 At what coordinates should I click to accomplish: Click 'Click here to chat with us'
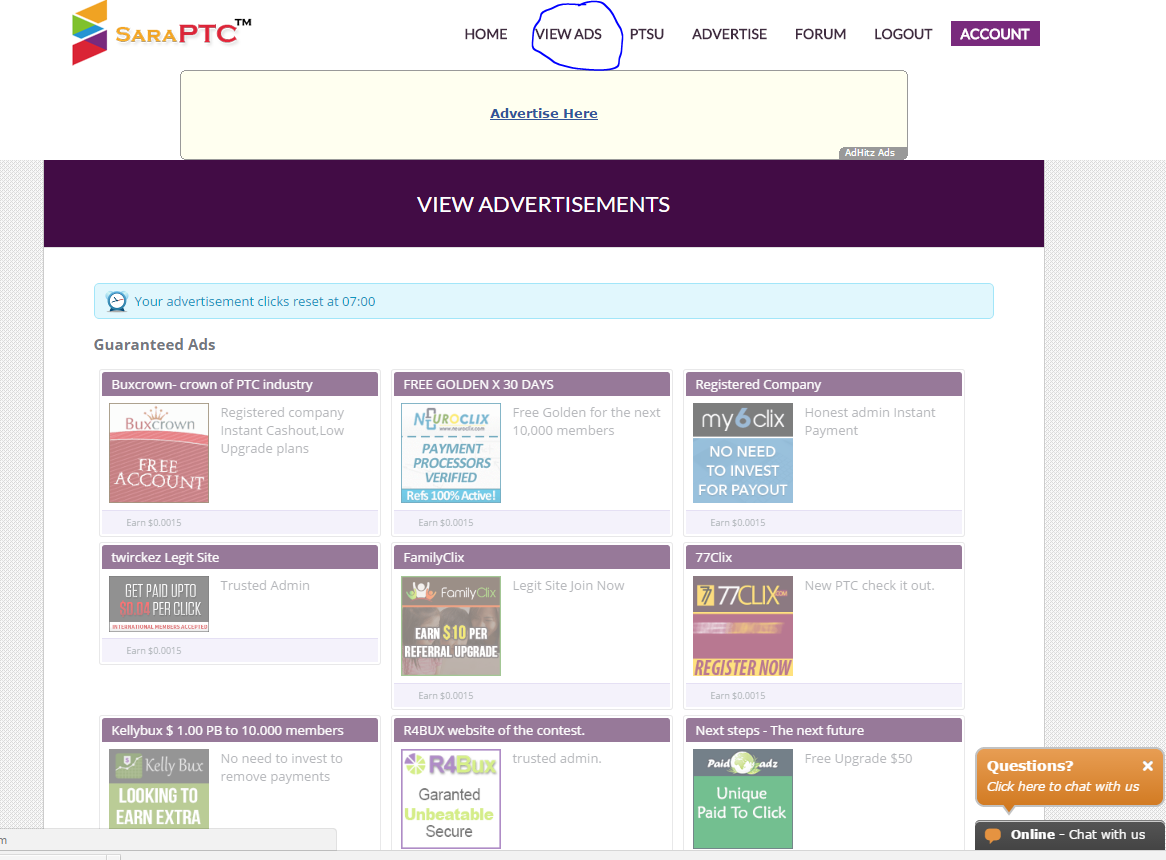coord(1063,786)
